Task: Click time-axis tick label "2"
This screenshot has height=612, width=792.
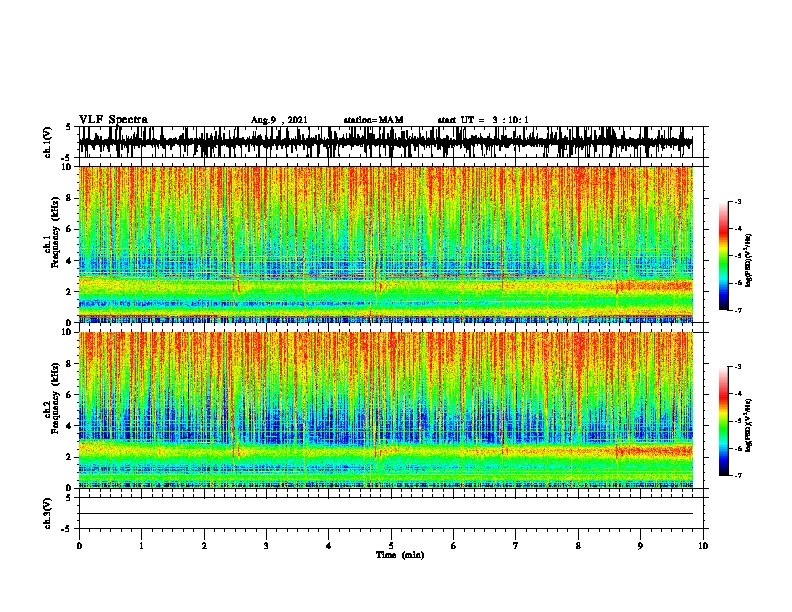Action: click(x=204, y=546)
